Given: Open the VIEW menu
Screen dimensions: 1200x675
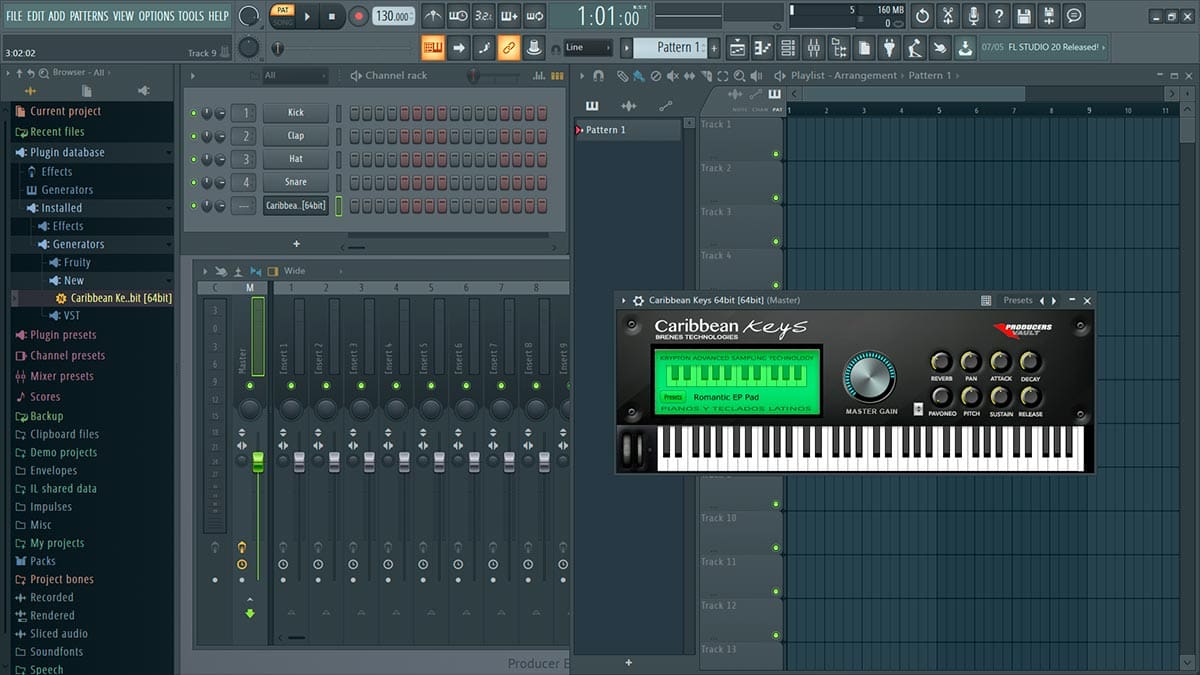Looking at the screenshot, I should pyautogui.click(x=124, y=16).
